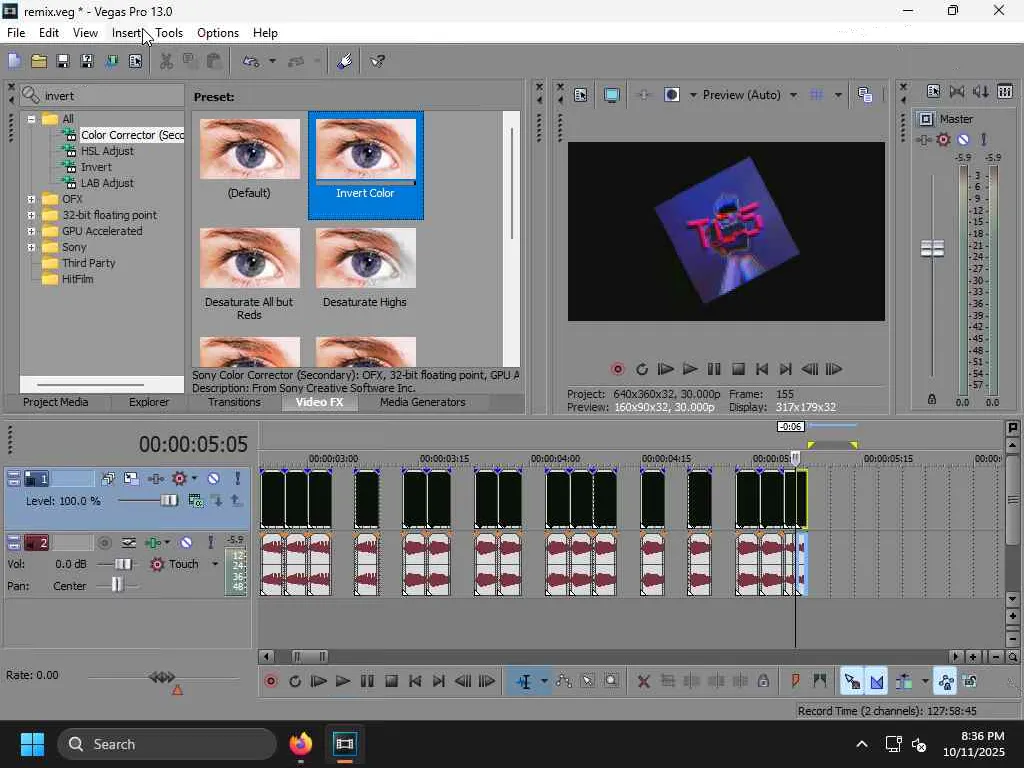The width and height of the screenshot is (1024, 768).
Task: Click the Delete X icon in edit toolbar
Action: pos(643,682)
